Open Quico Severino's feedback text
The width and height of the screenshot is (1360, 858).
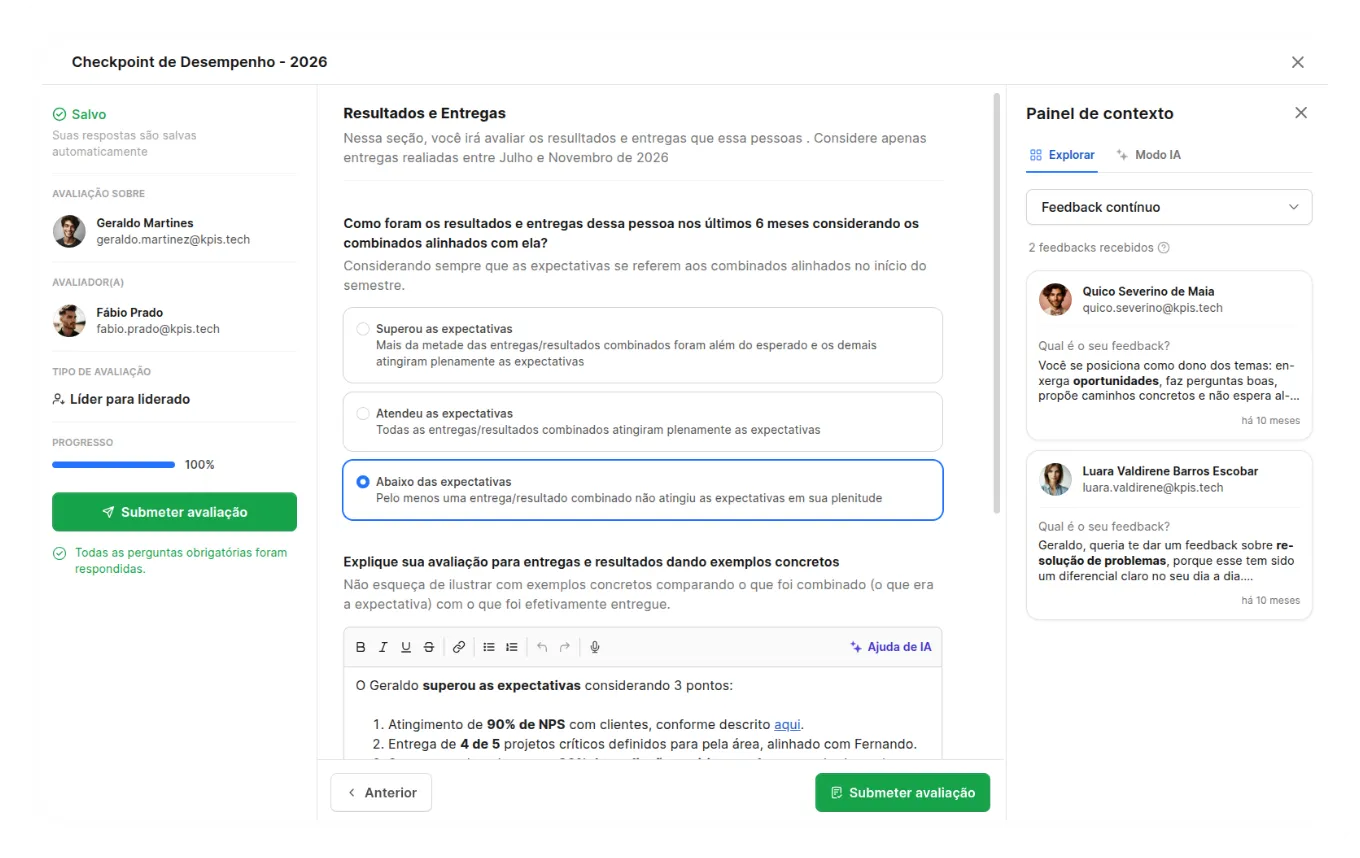click(x=1169, y=379)
